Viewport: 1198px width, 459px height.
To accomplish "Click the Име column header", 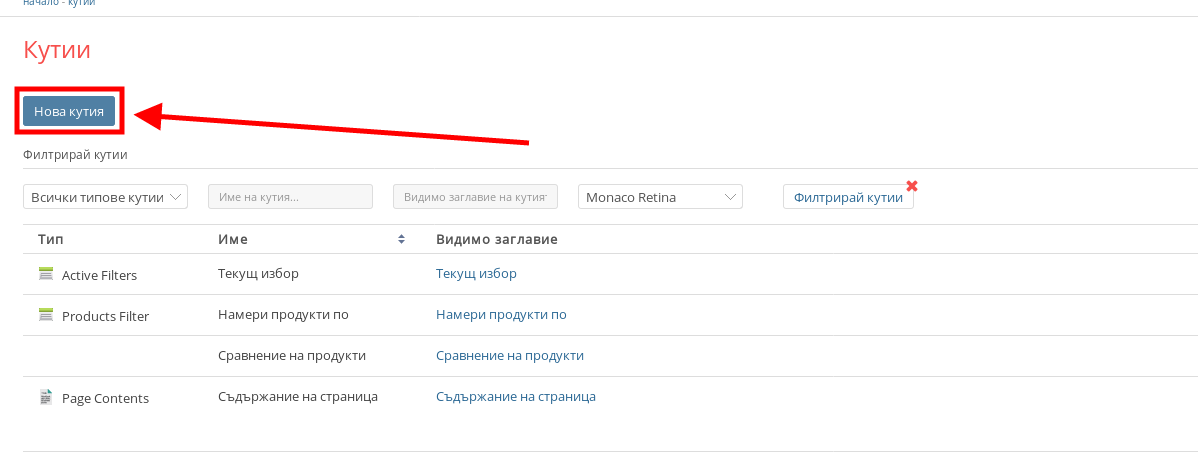I will 233,240.
